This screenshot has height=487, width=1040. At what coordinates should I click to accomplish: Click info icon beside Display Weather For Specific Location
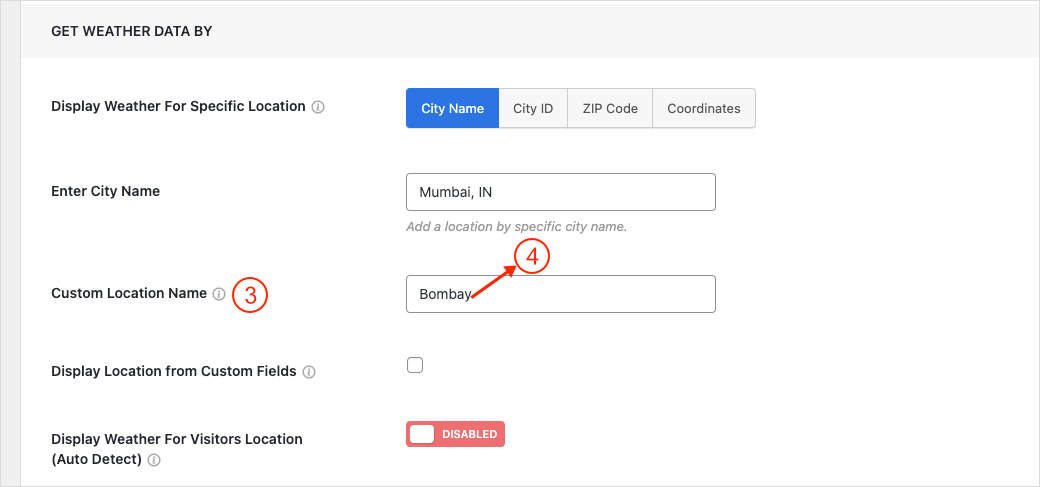[x=318, y=107]
